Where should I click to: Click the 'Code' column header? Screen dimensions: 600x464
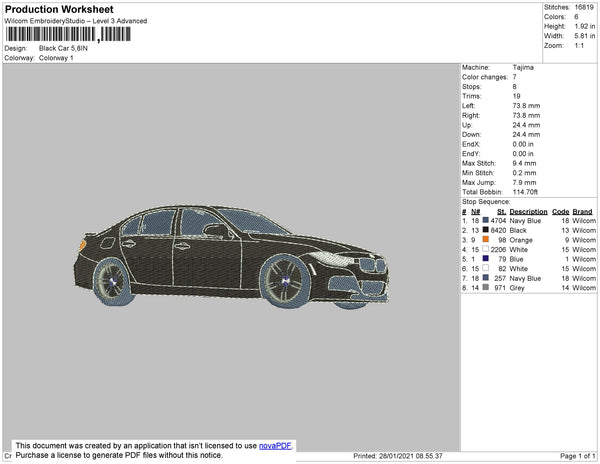pos(561,212)
